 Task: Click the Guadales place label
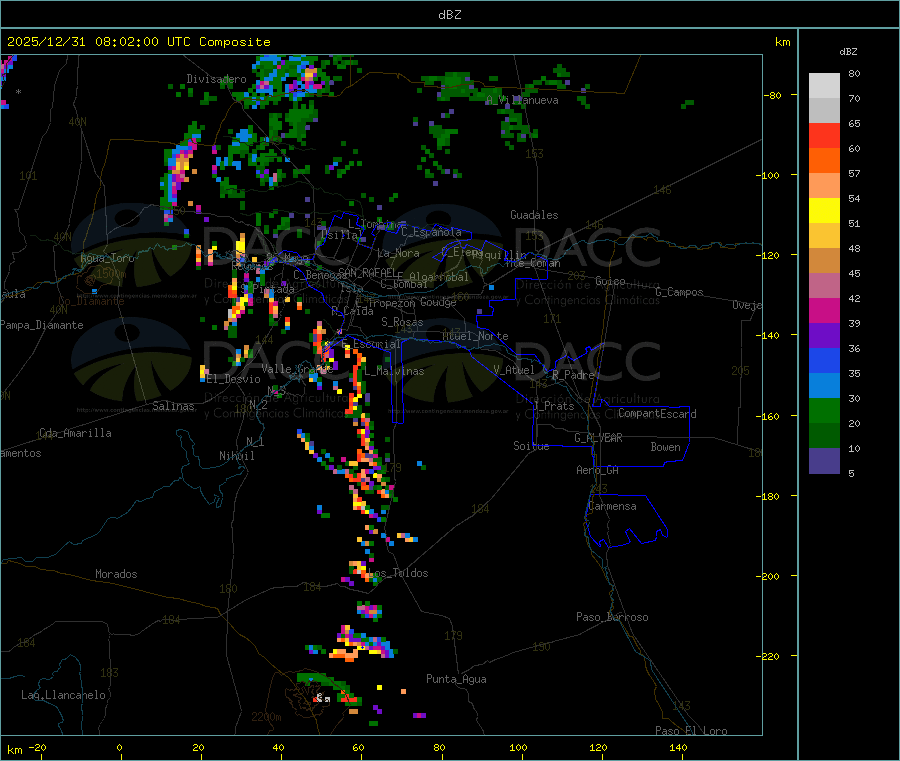(x=534, y=215)
